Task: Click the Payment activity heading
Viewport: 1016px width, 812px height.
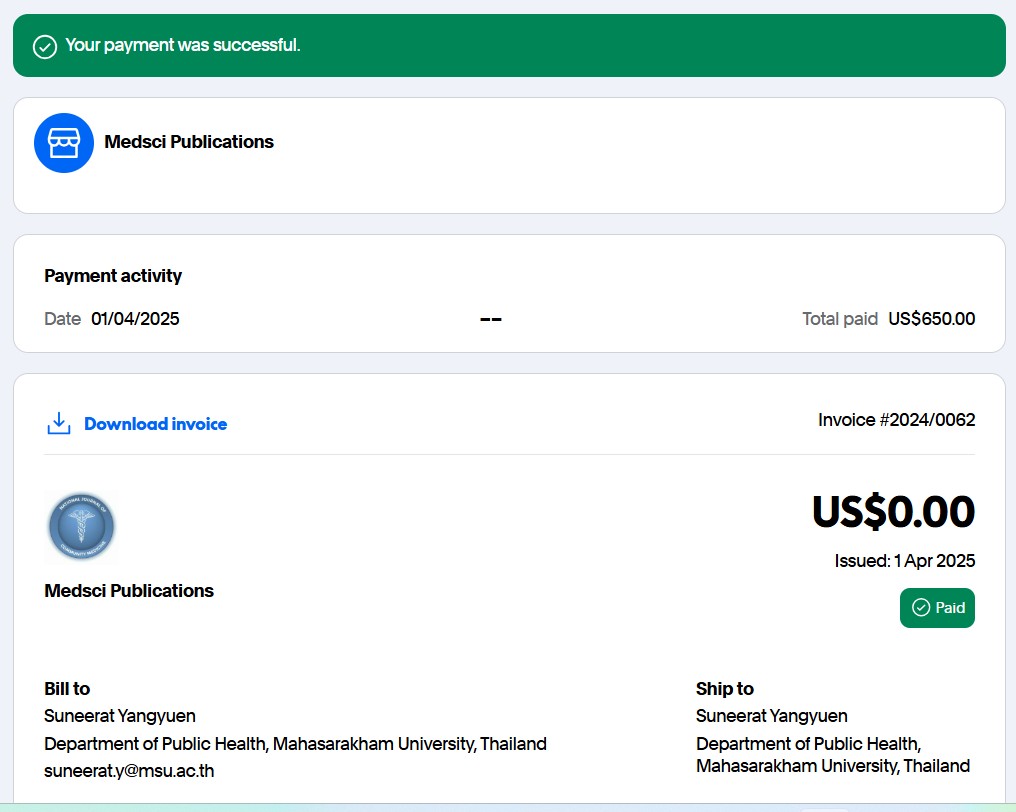Action: (113, 276)
